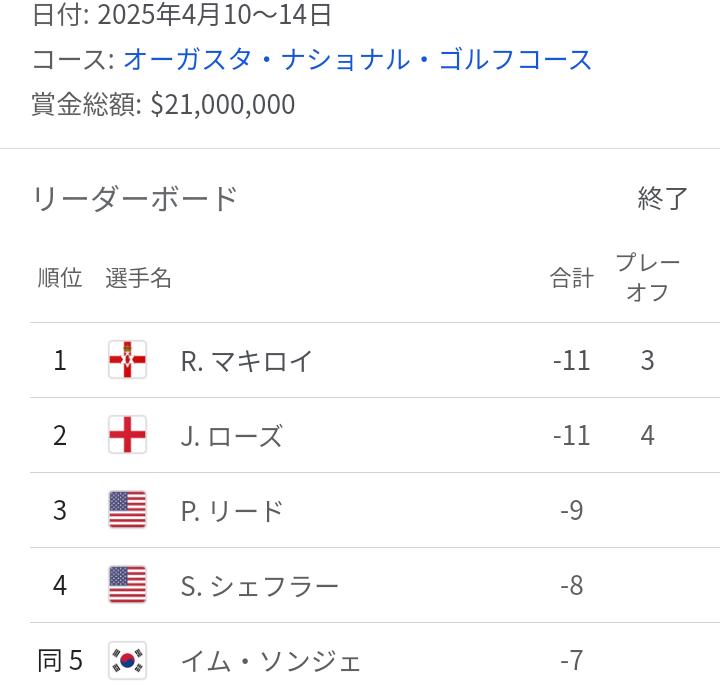
Task: Open S. シェフラー player entry
Action: pos(259,585)
